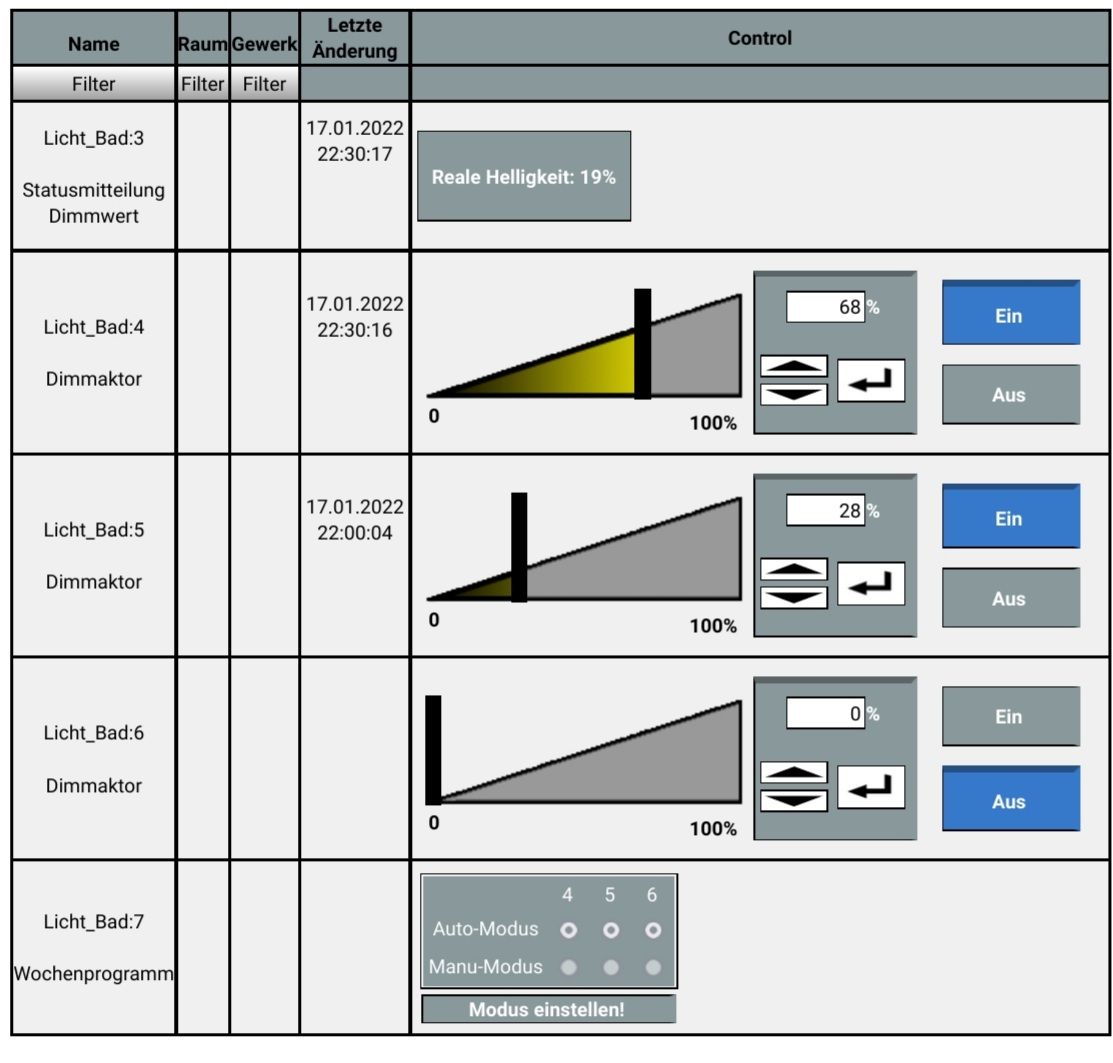1113x1063 pixels.
Task: Click the Modus einstellen! button
Action: click(x=548, y=1009)
